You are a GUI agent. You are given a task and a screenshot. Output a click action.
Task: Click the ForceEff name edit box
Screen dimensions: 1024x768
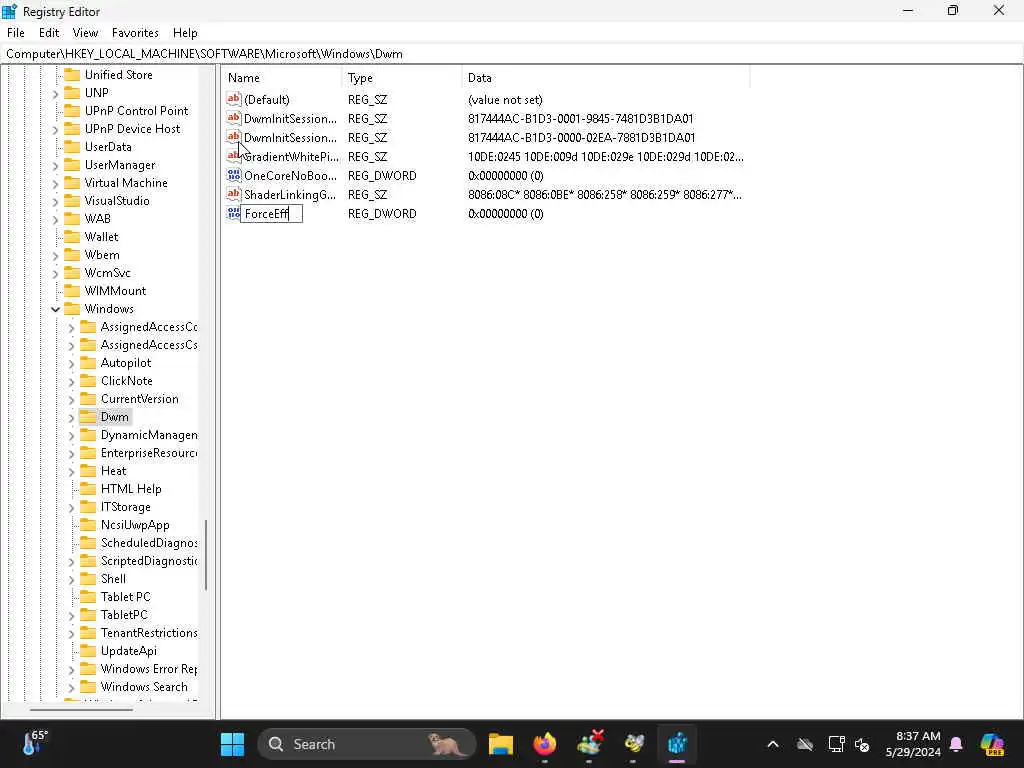(272, 214)
